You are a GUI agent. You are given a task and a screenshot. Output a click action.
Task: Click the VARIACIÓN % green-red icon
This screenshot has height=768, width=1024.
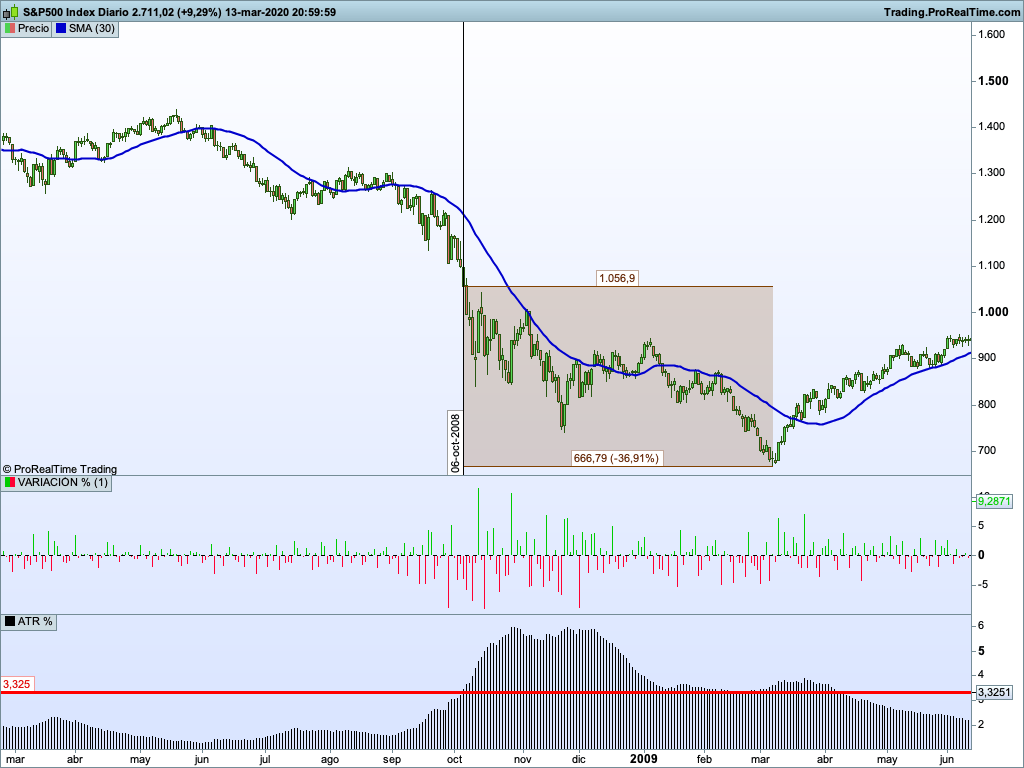click(9, 483)
